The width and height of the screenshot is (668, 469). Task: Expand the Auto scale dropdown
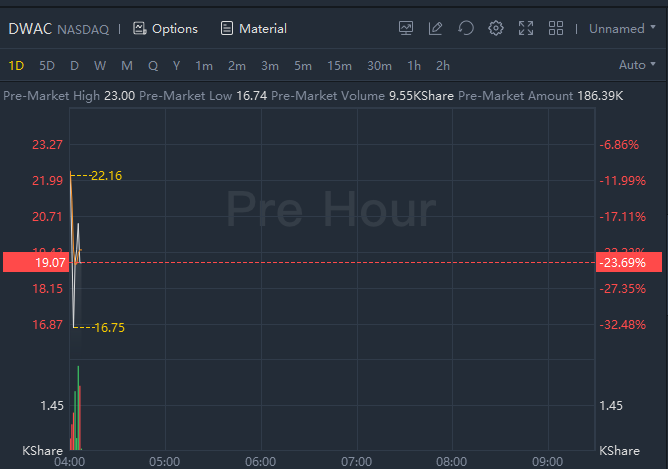pos(638,65)
